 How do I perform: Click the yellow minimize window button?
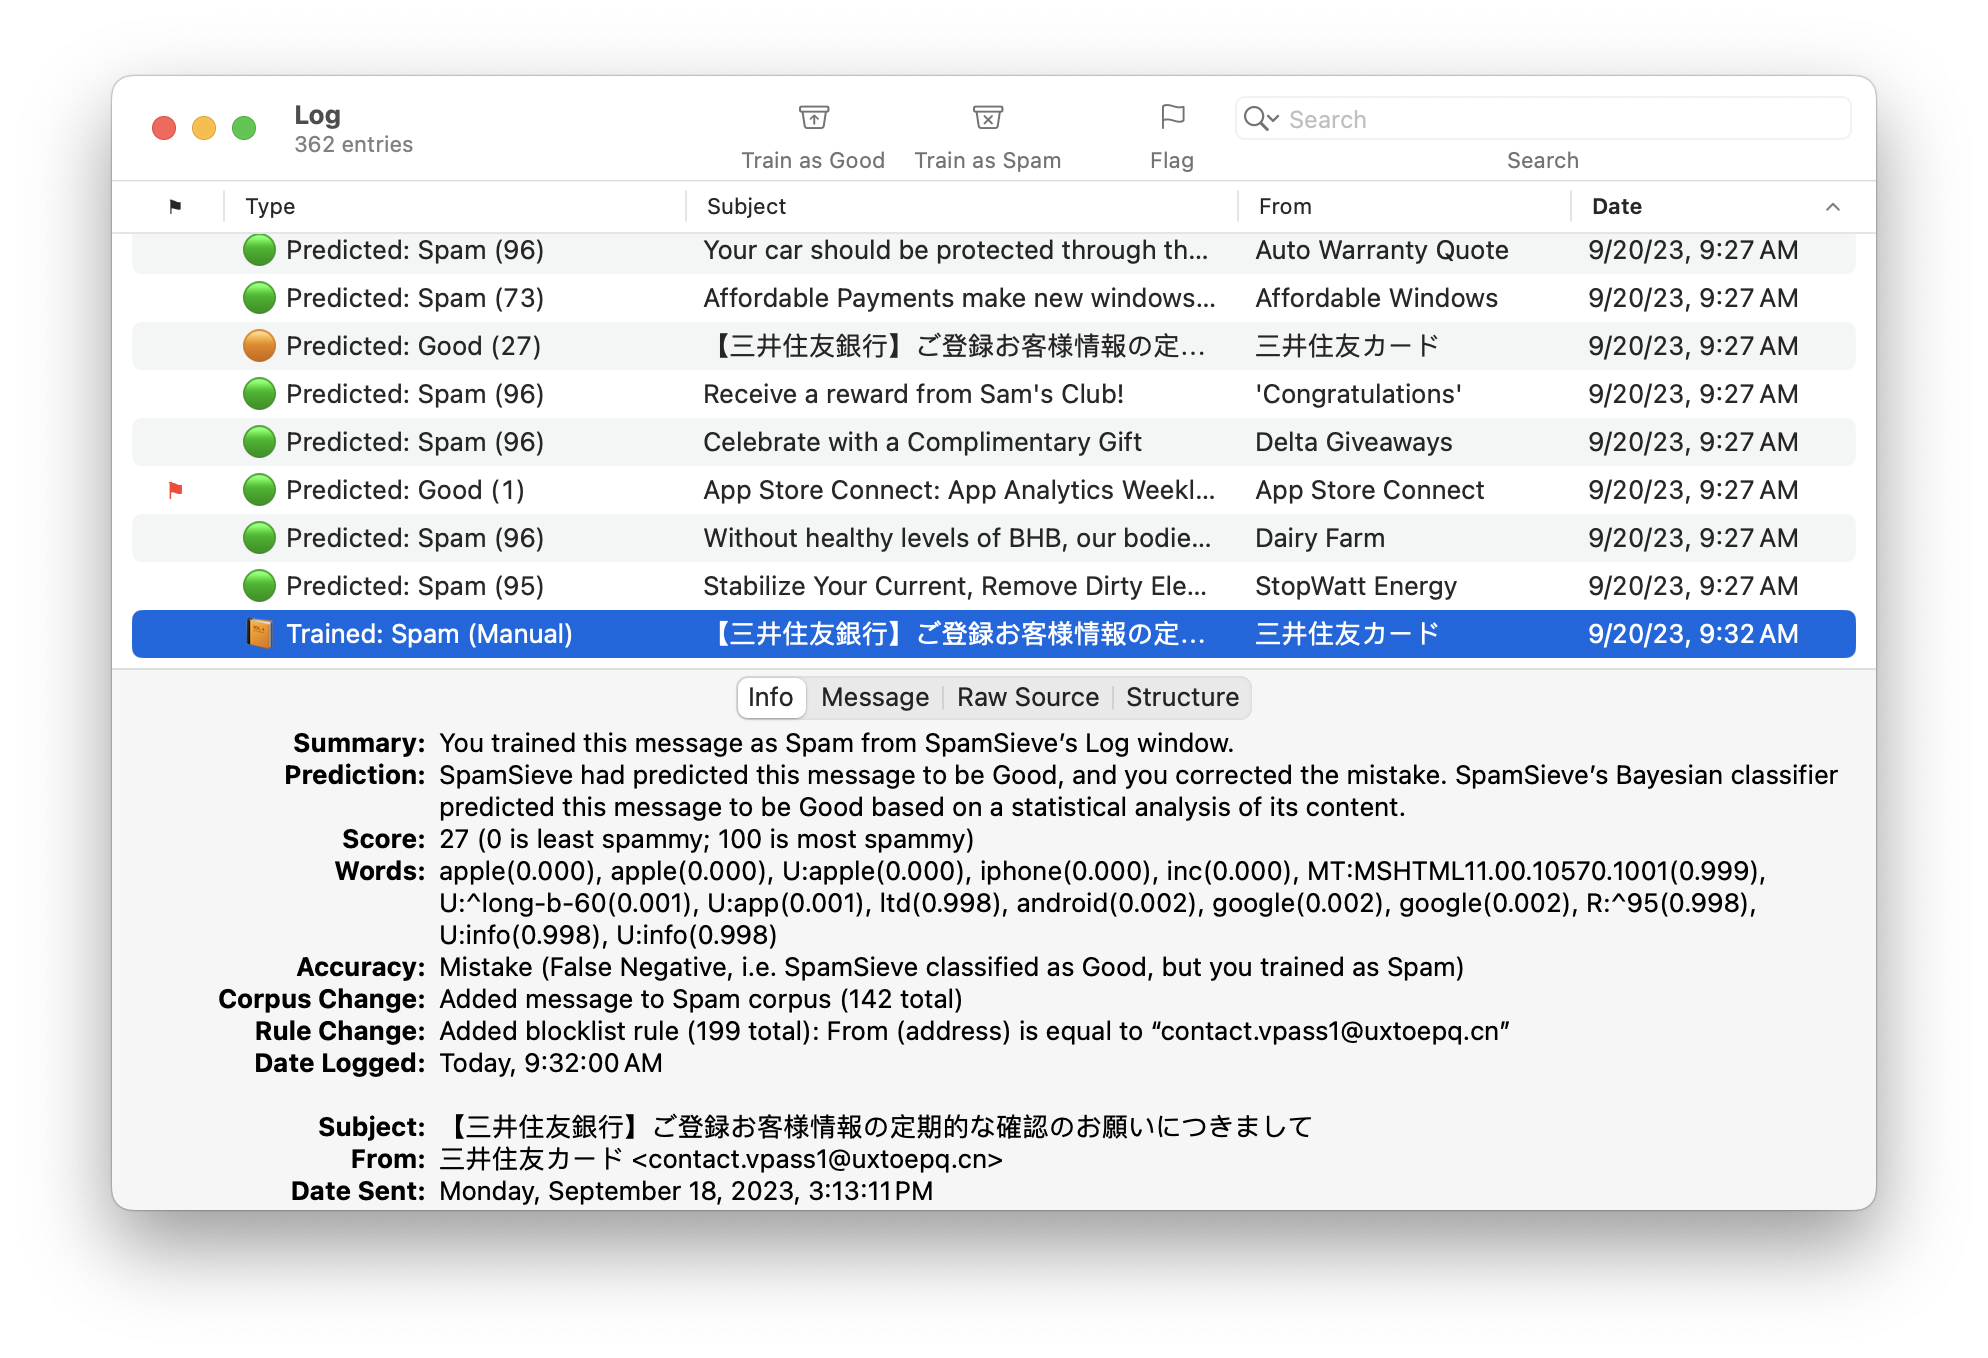click(x=204, y=128)
